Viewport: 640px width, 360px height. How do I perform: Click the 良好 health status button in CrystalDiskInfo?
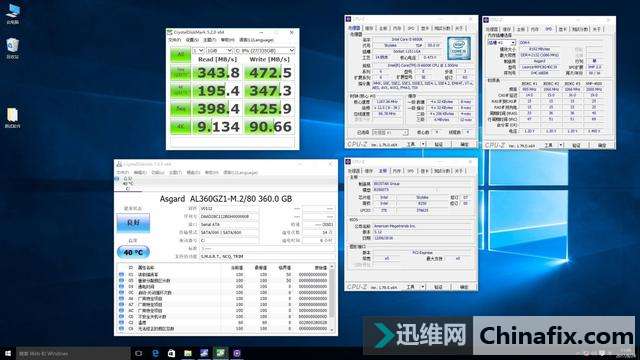tap(133, 223)
